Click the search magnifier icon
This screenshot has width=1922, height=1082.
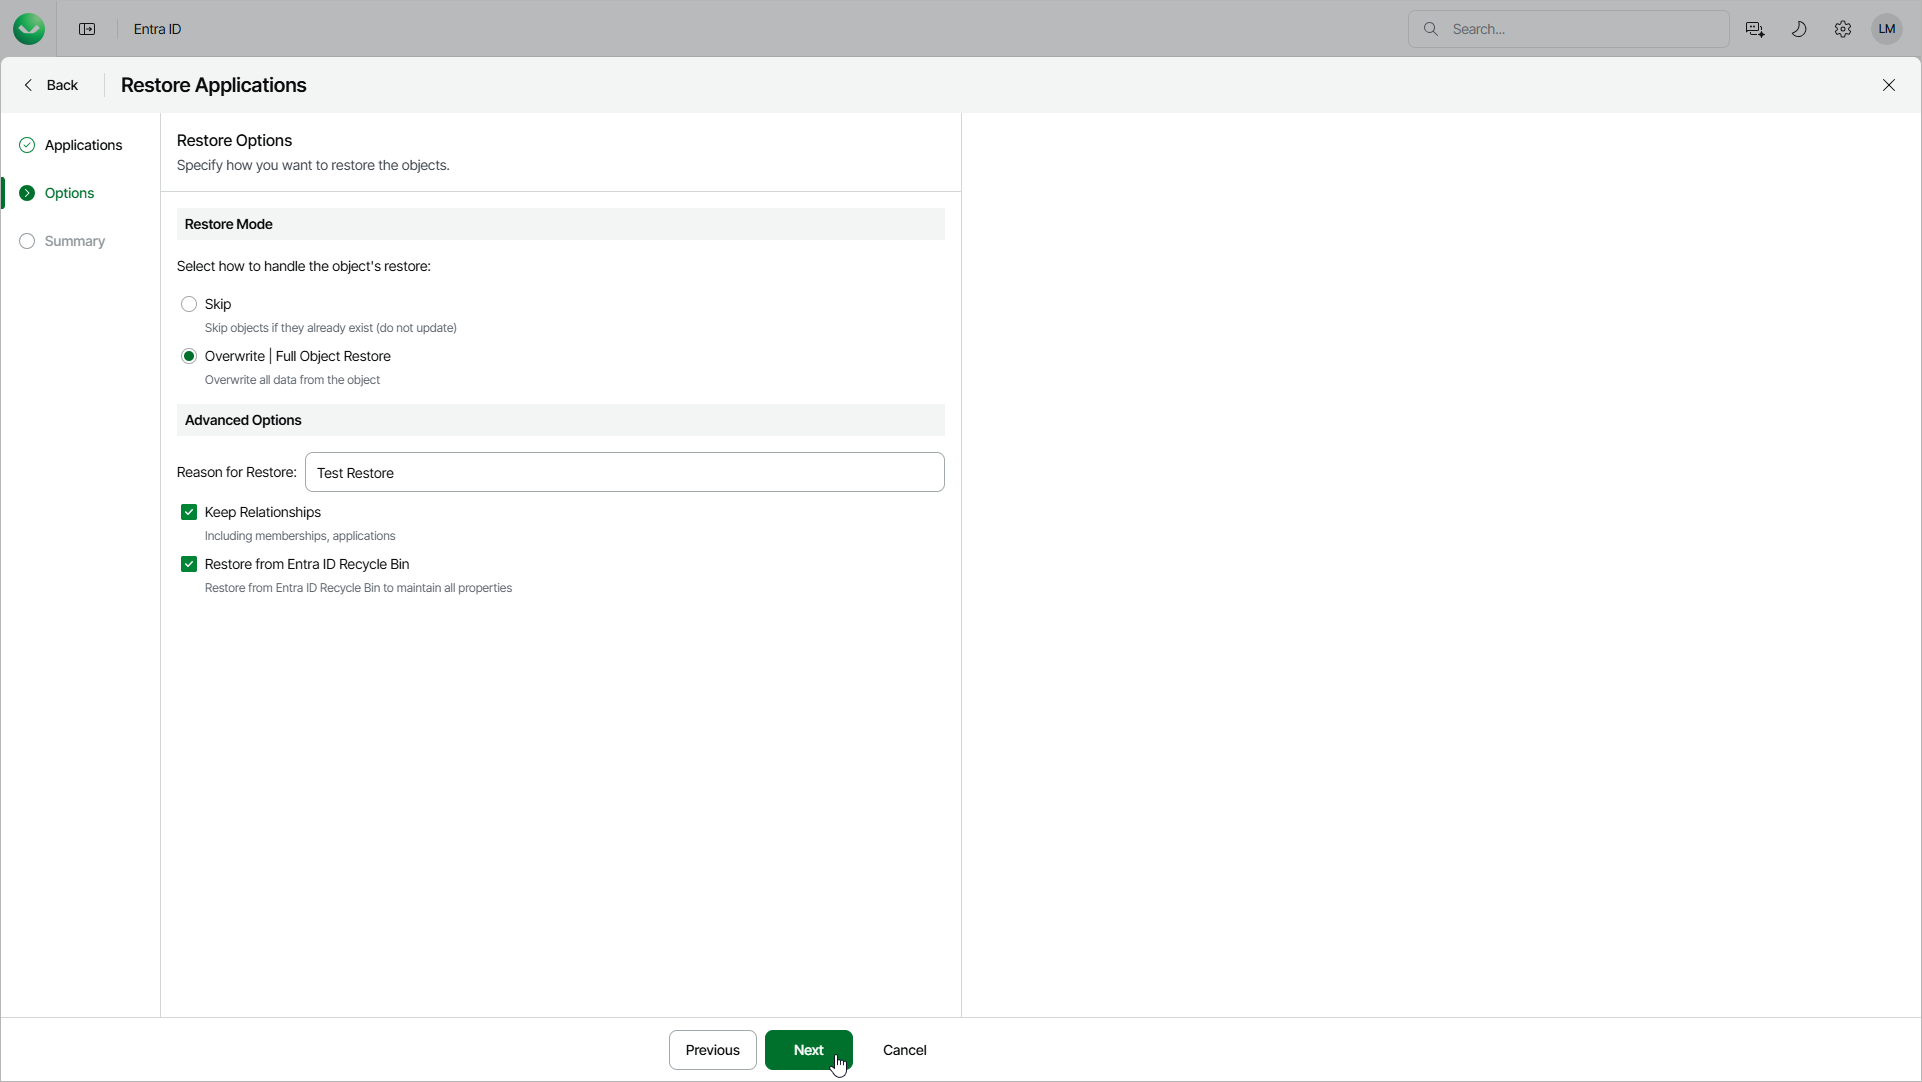pos(1431,29)
